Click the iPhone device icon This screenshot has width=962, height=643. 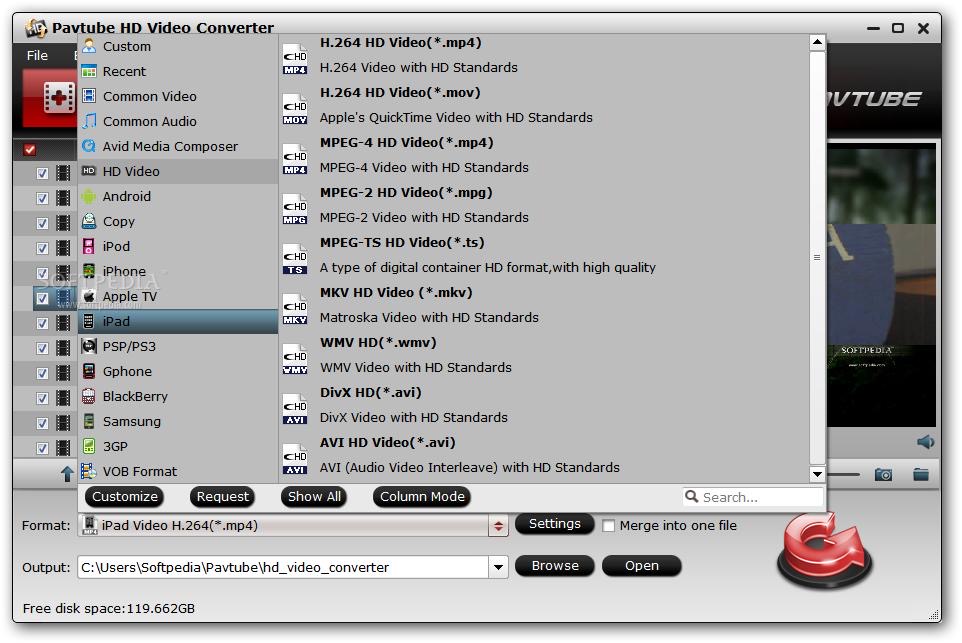point(90,271)
